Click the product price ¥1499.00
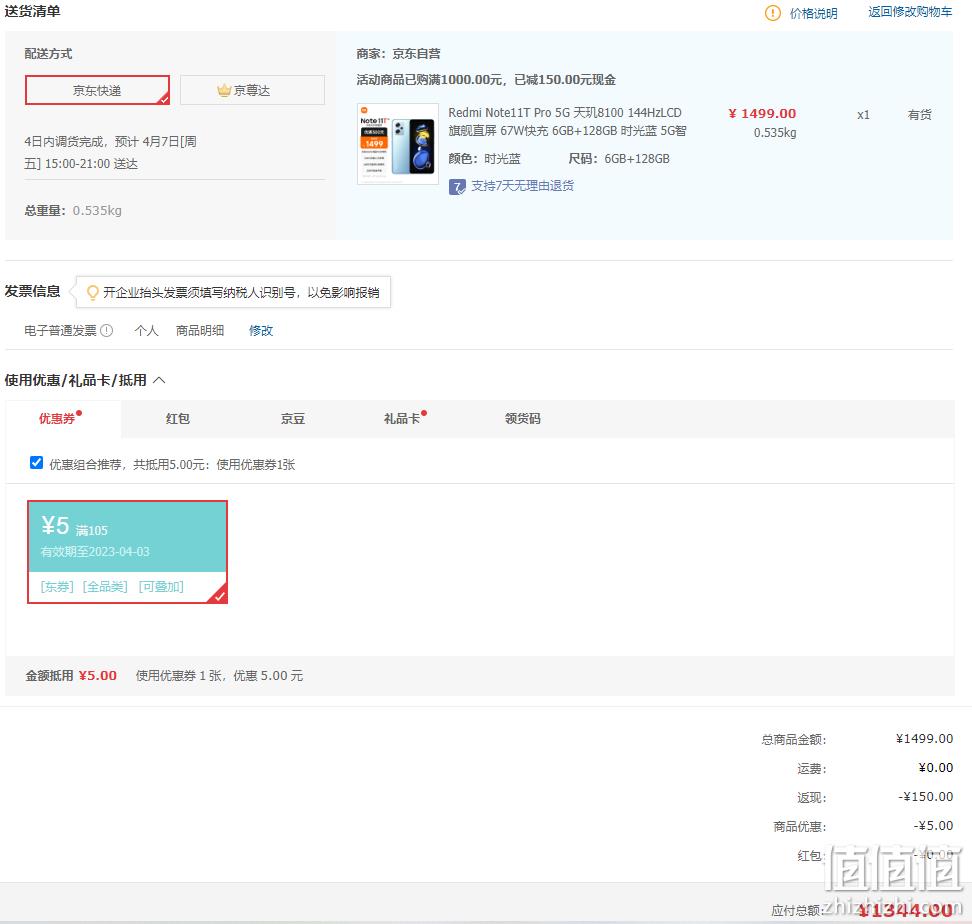 [x=762, y=114]
